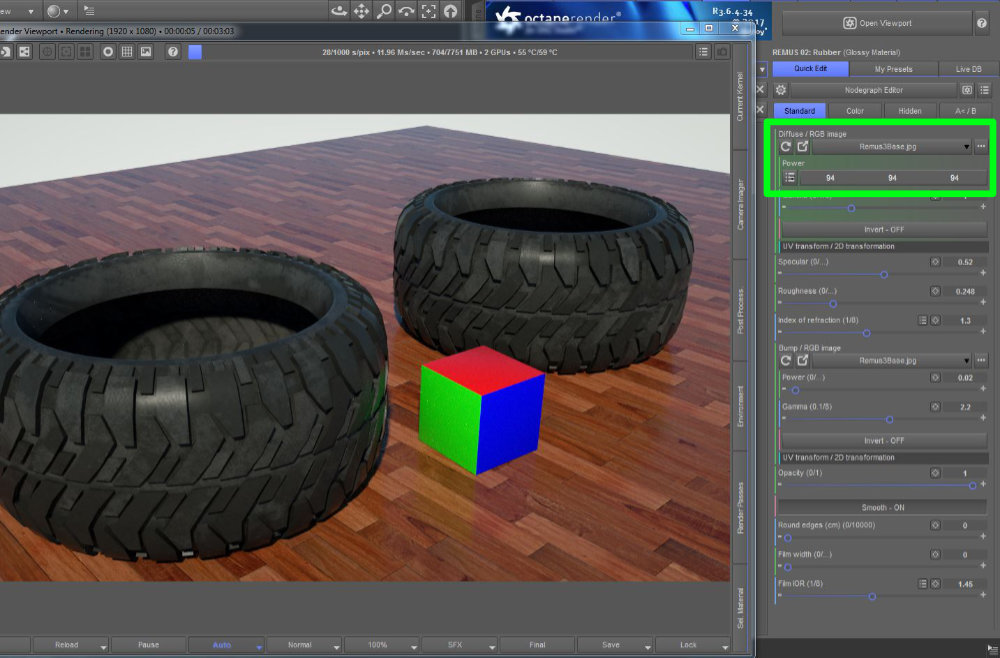Select the A< / B tab
The width and height of the screenshot is (1000, 658).
[x=966, y=110]
